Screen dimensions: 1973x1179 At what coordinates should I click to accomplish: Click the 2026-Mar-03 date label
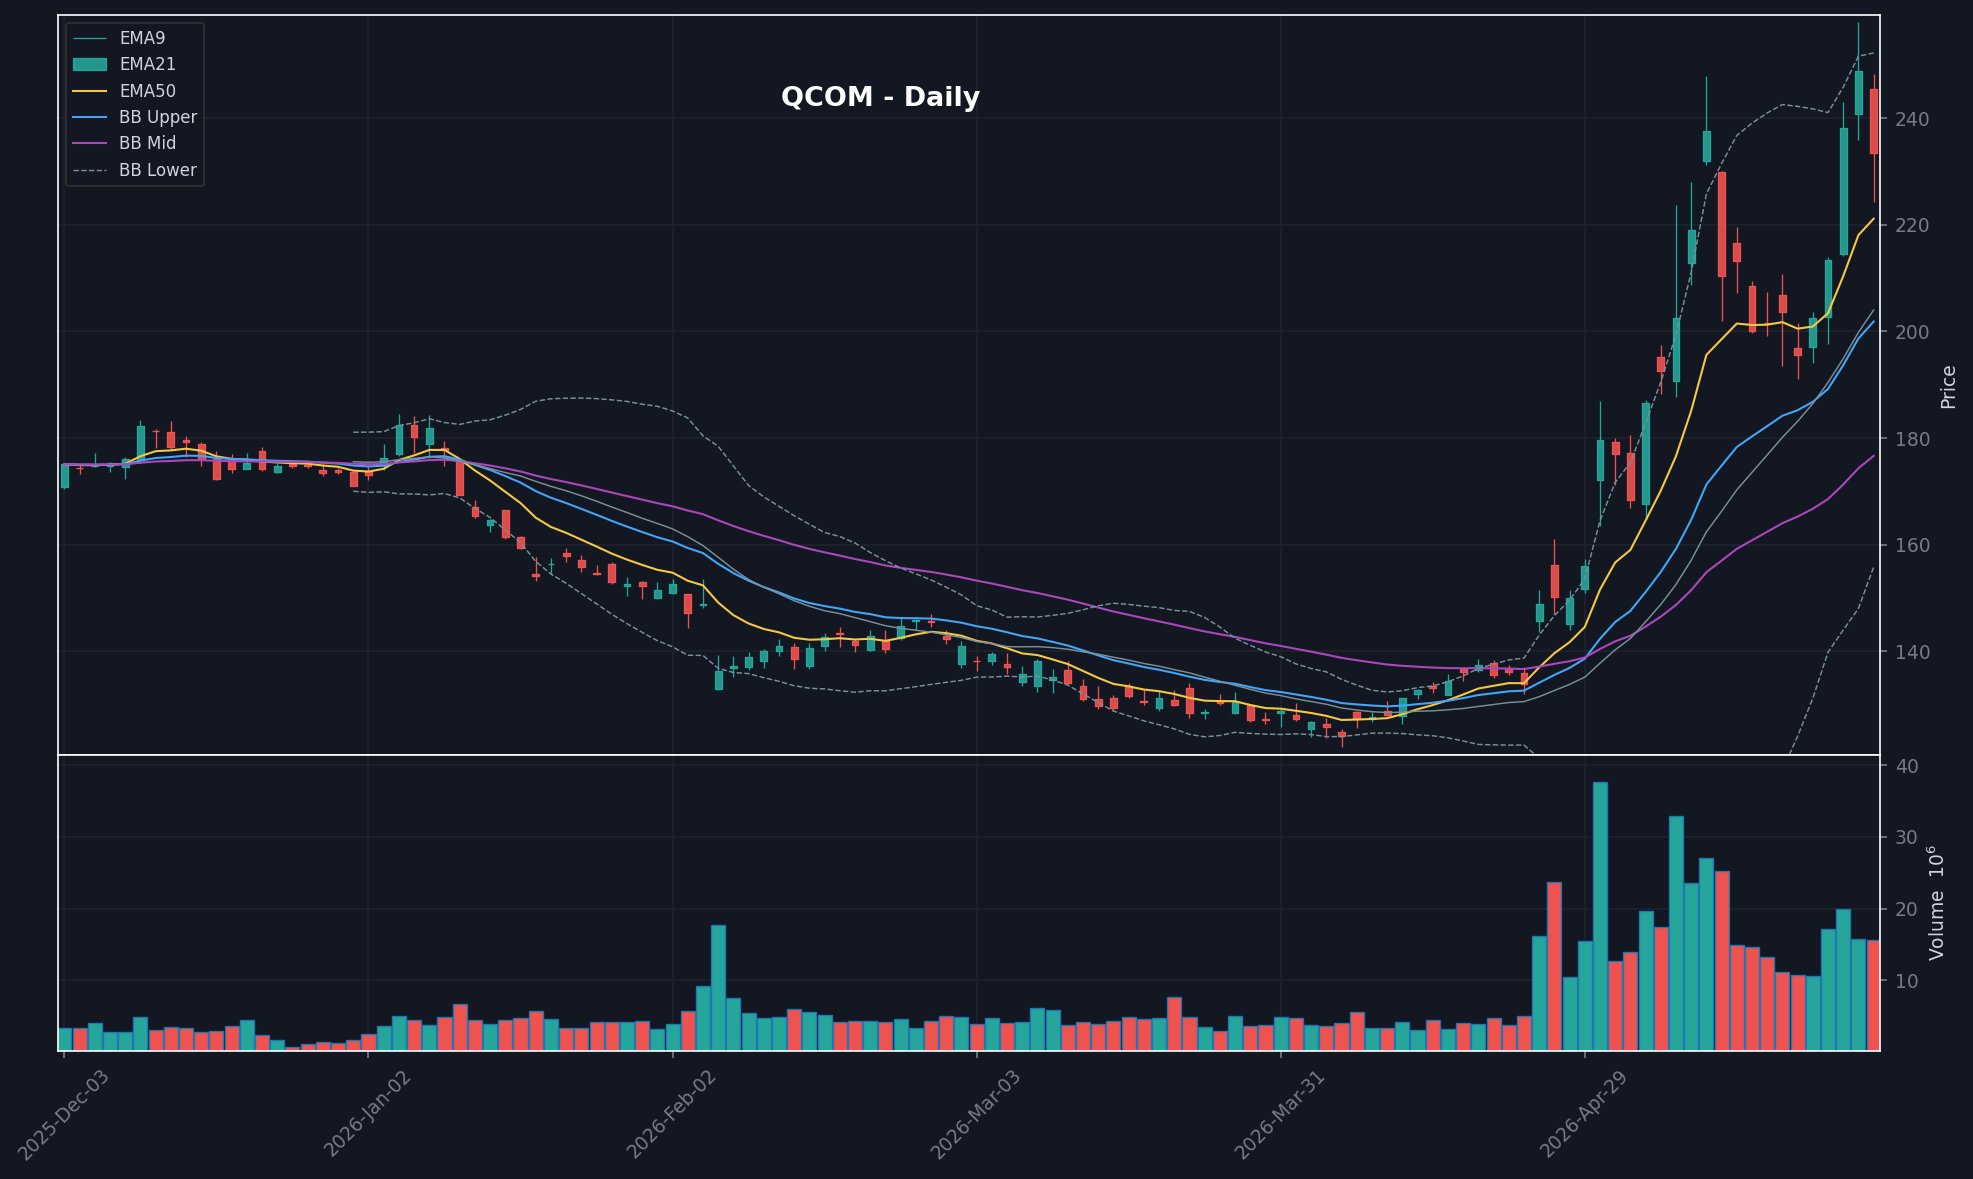coord(976,1114)
